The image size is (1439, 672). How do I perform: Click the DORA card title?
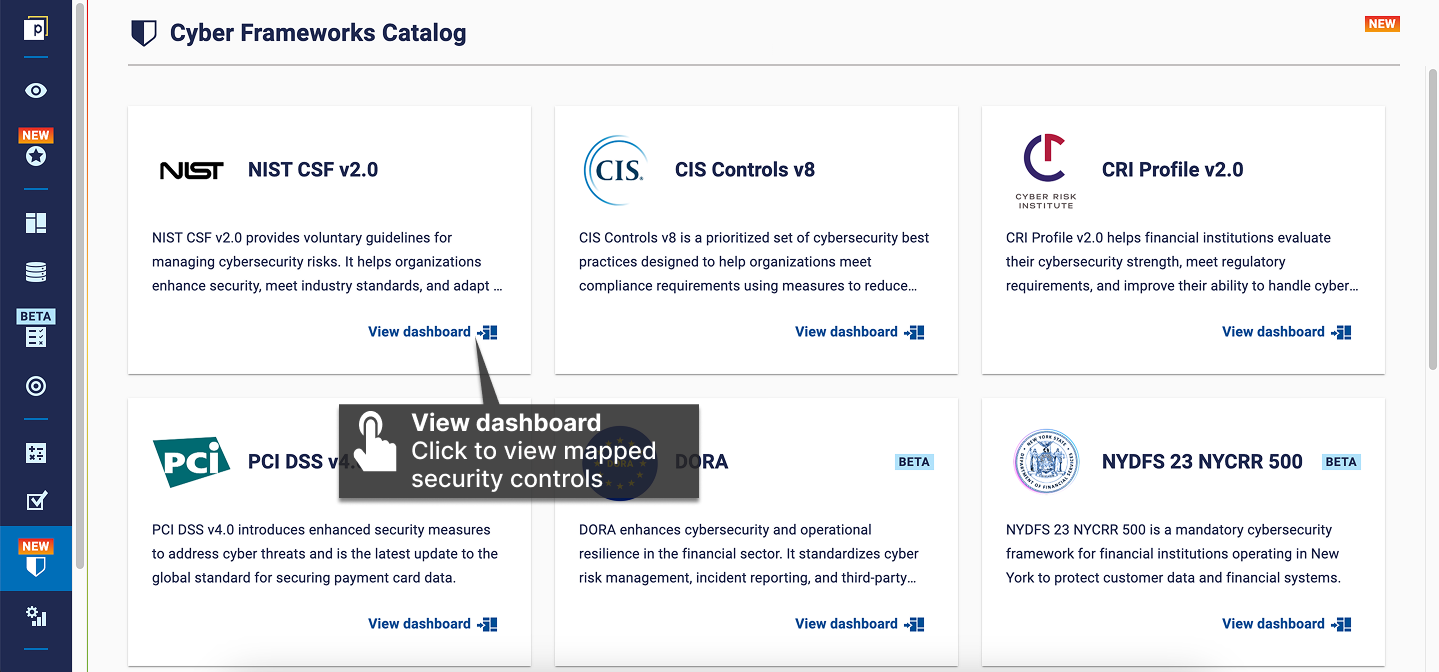702,462
